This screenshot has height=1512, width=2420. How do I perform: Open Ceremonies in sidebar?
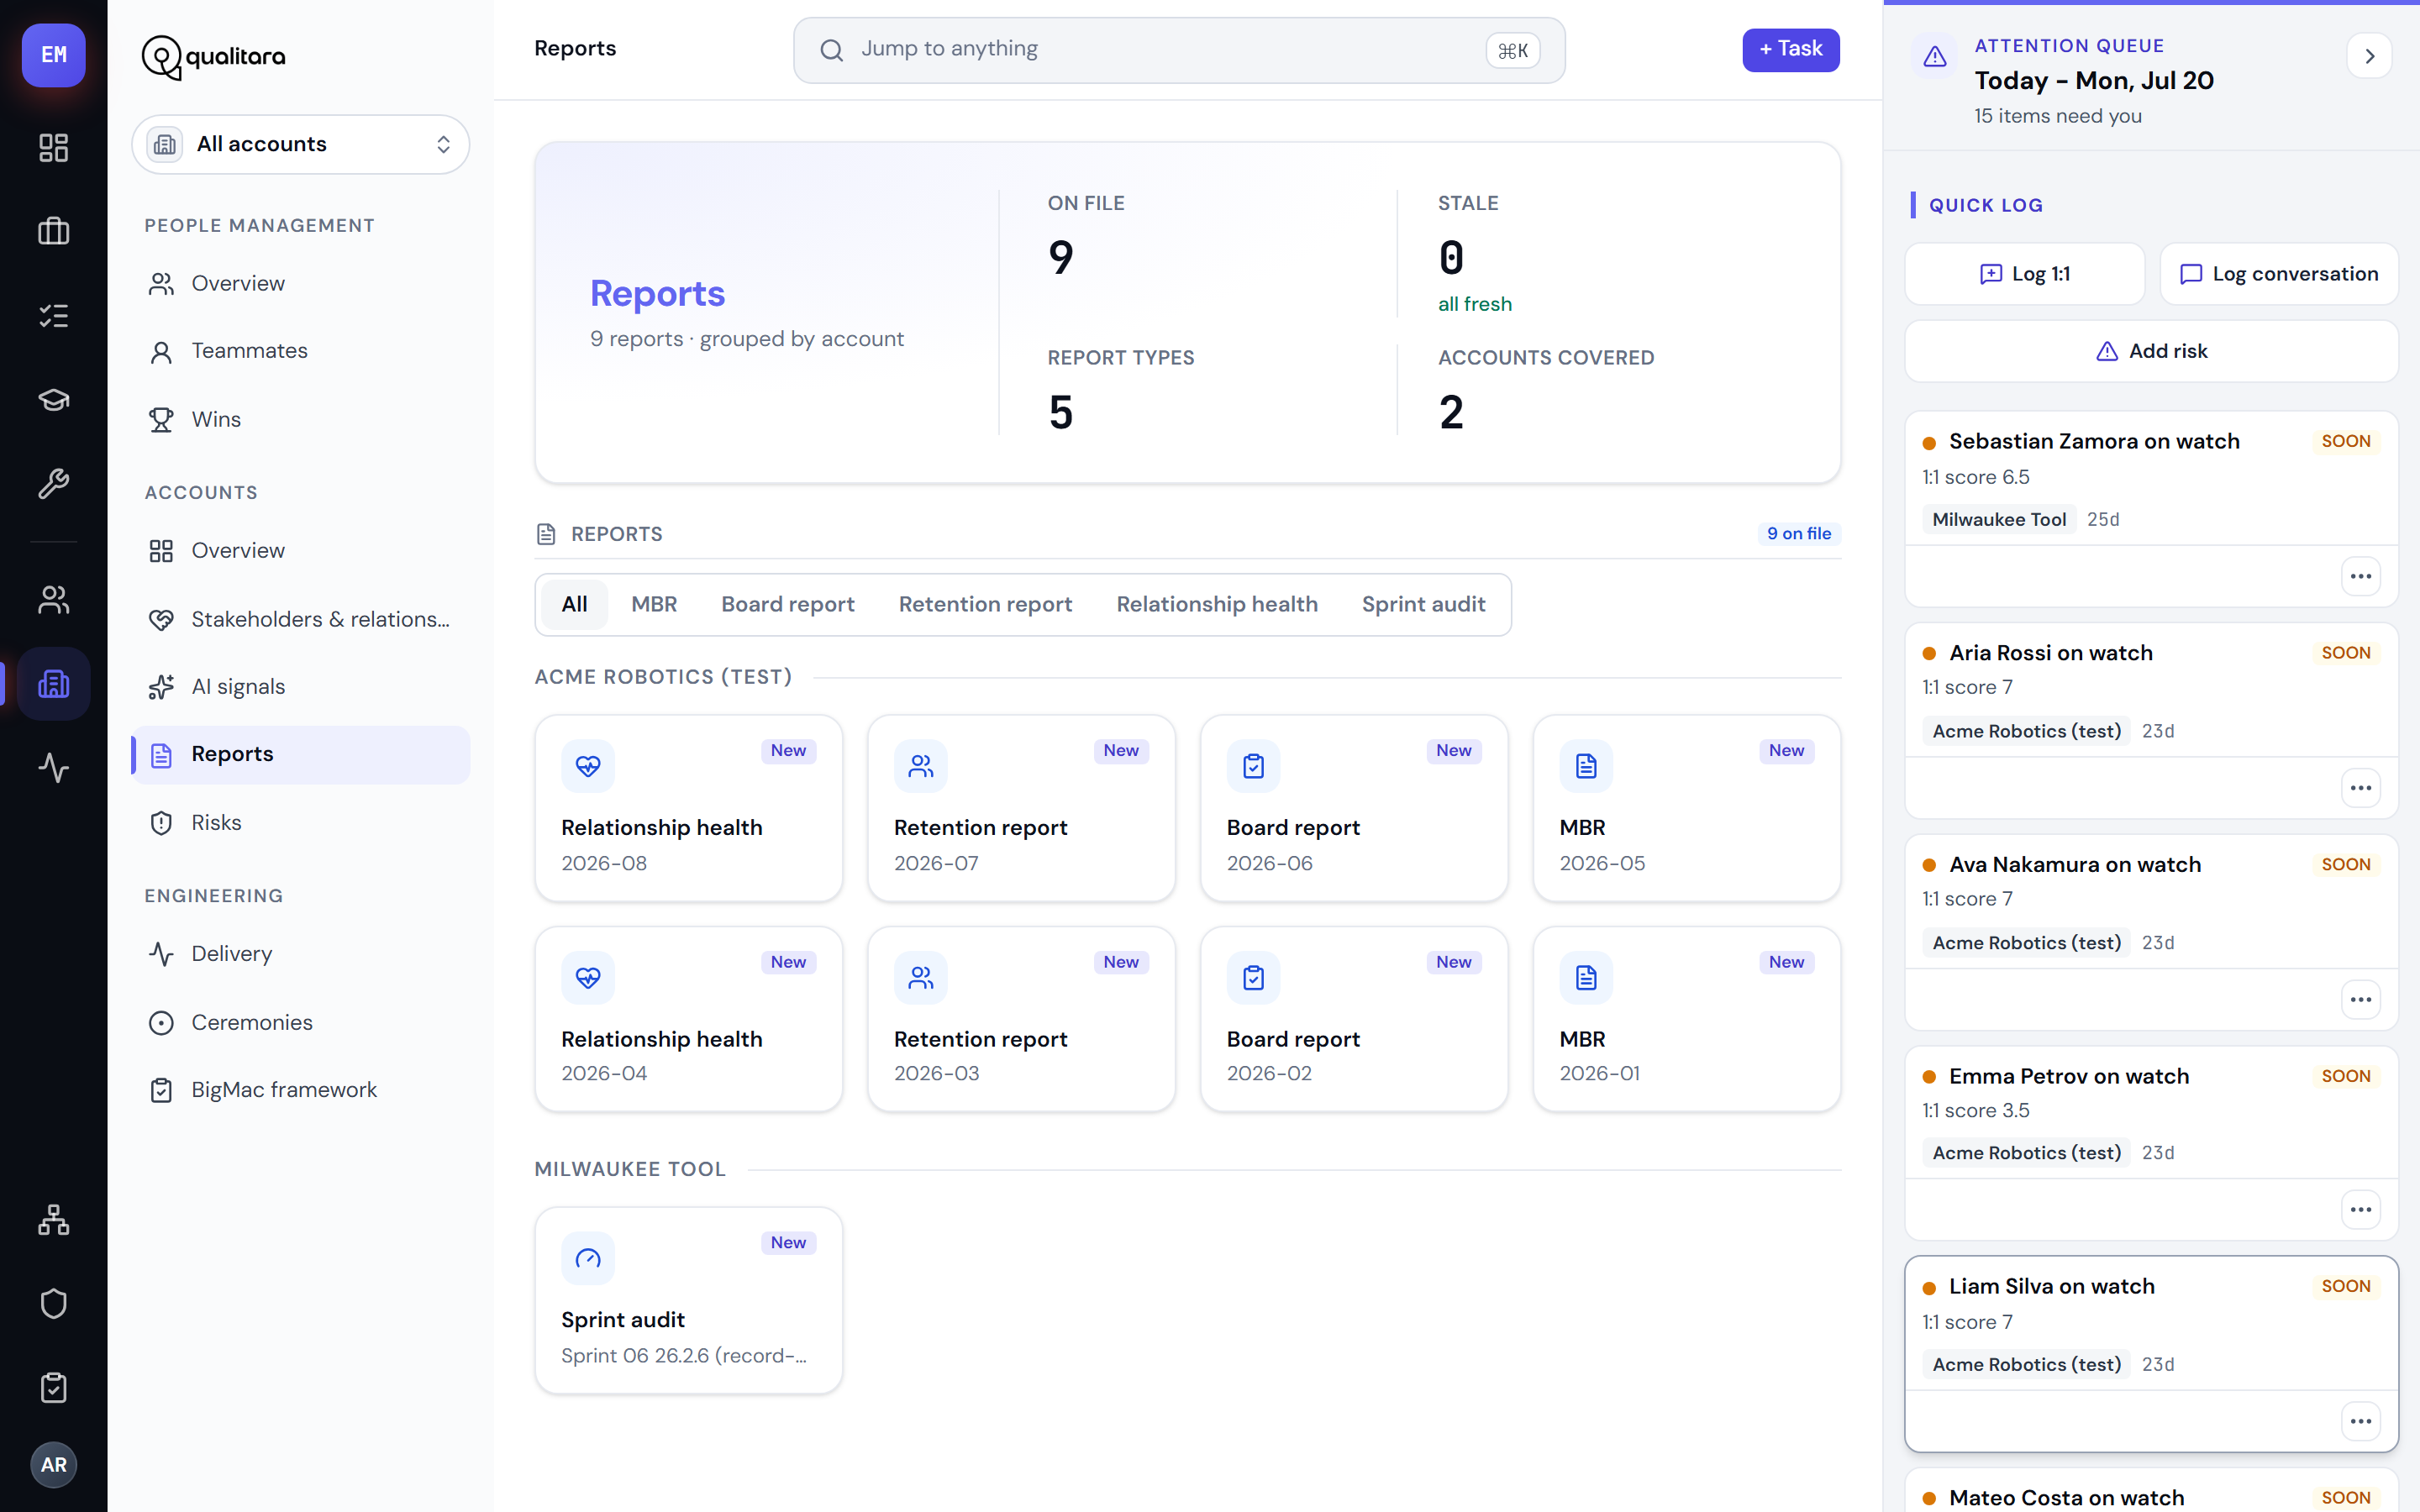tap(301, 1022)
